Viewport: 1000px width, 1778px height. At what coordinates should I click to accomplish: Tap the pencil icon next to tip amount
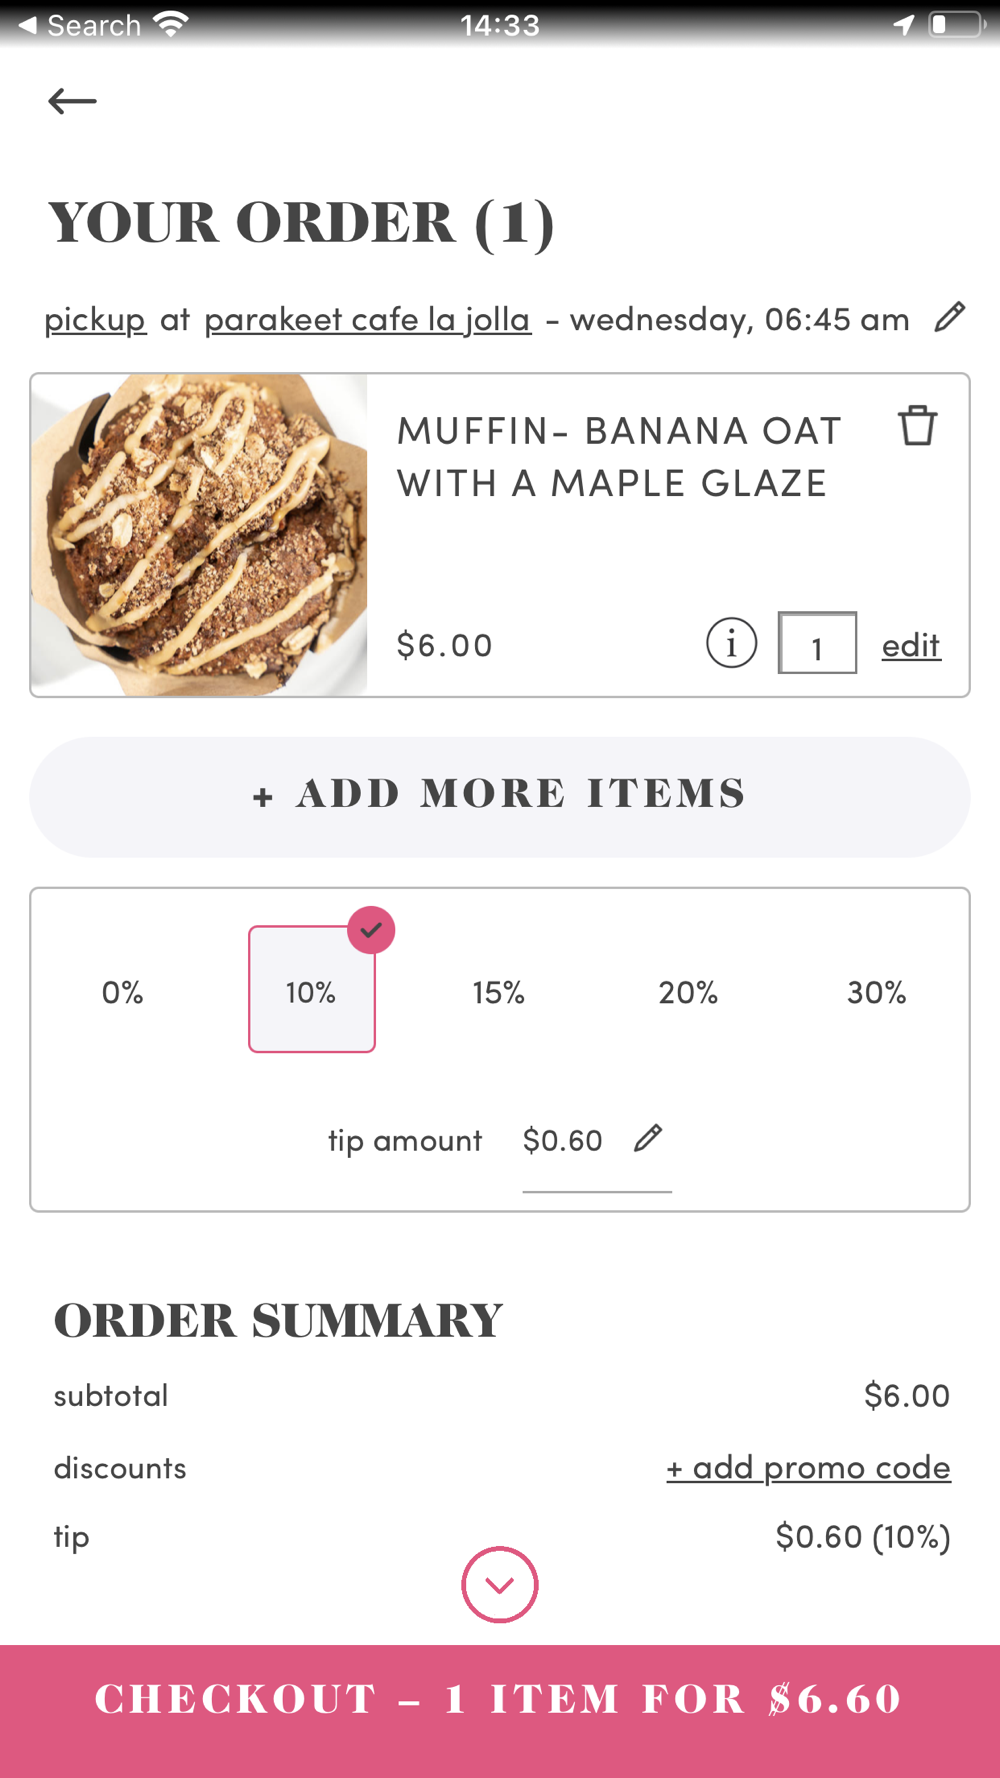648,1138
